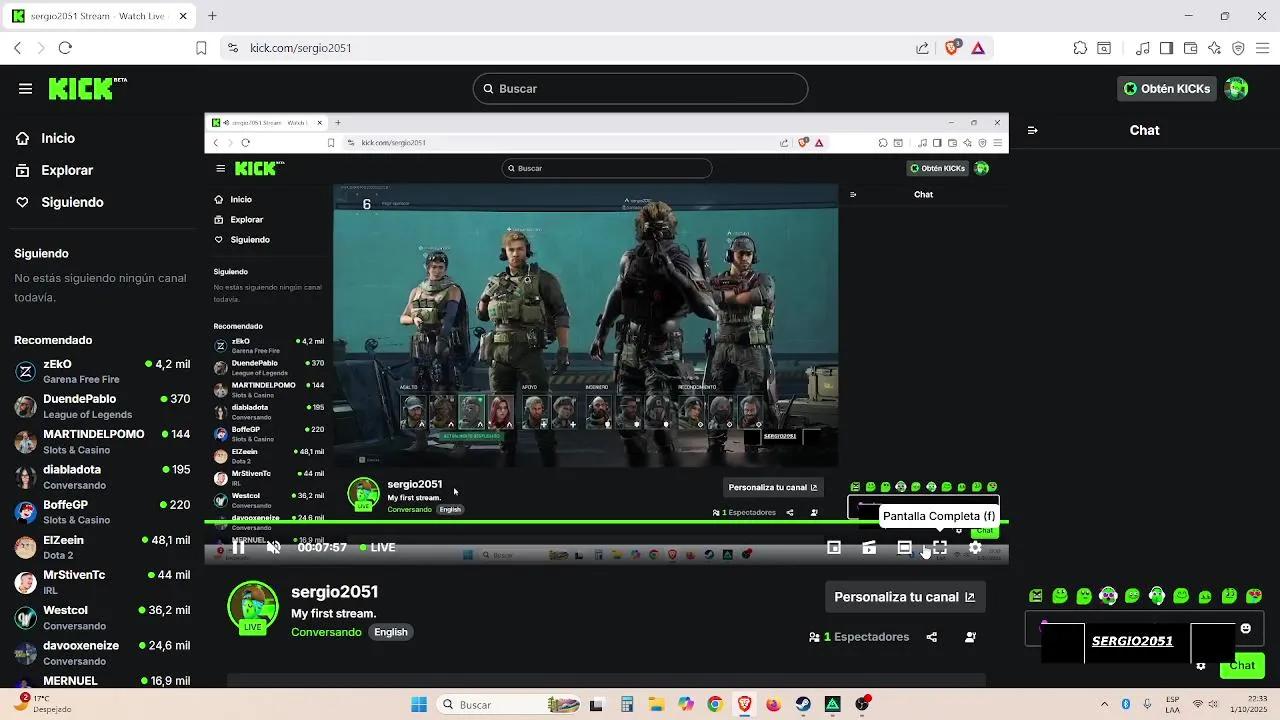Open the Windows Start menu
The height and width of the screenshot is (720, 1280).
pyautogui.click(x=419, y=704)
